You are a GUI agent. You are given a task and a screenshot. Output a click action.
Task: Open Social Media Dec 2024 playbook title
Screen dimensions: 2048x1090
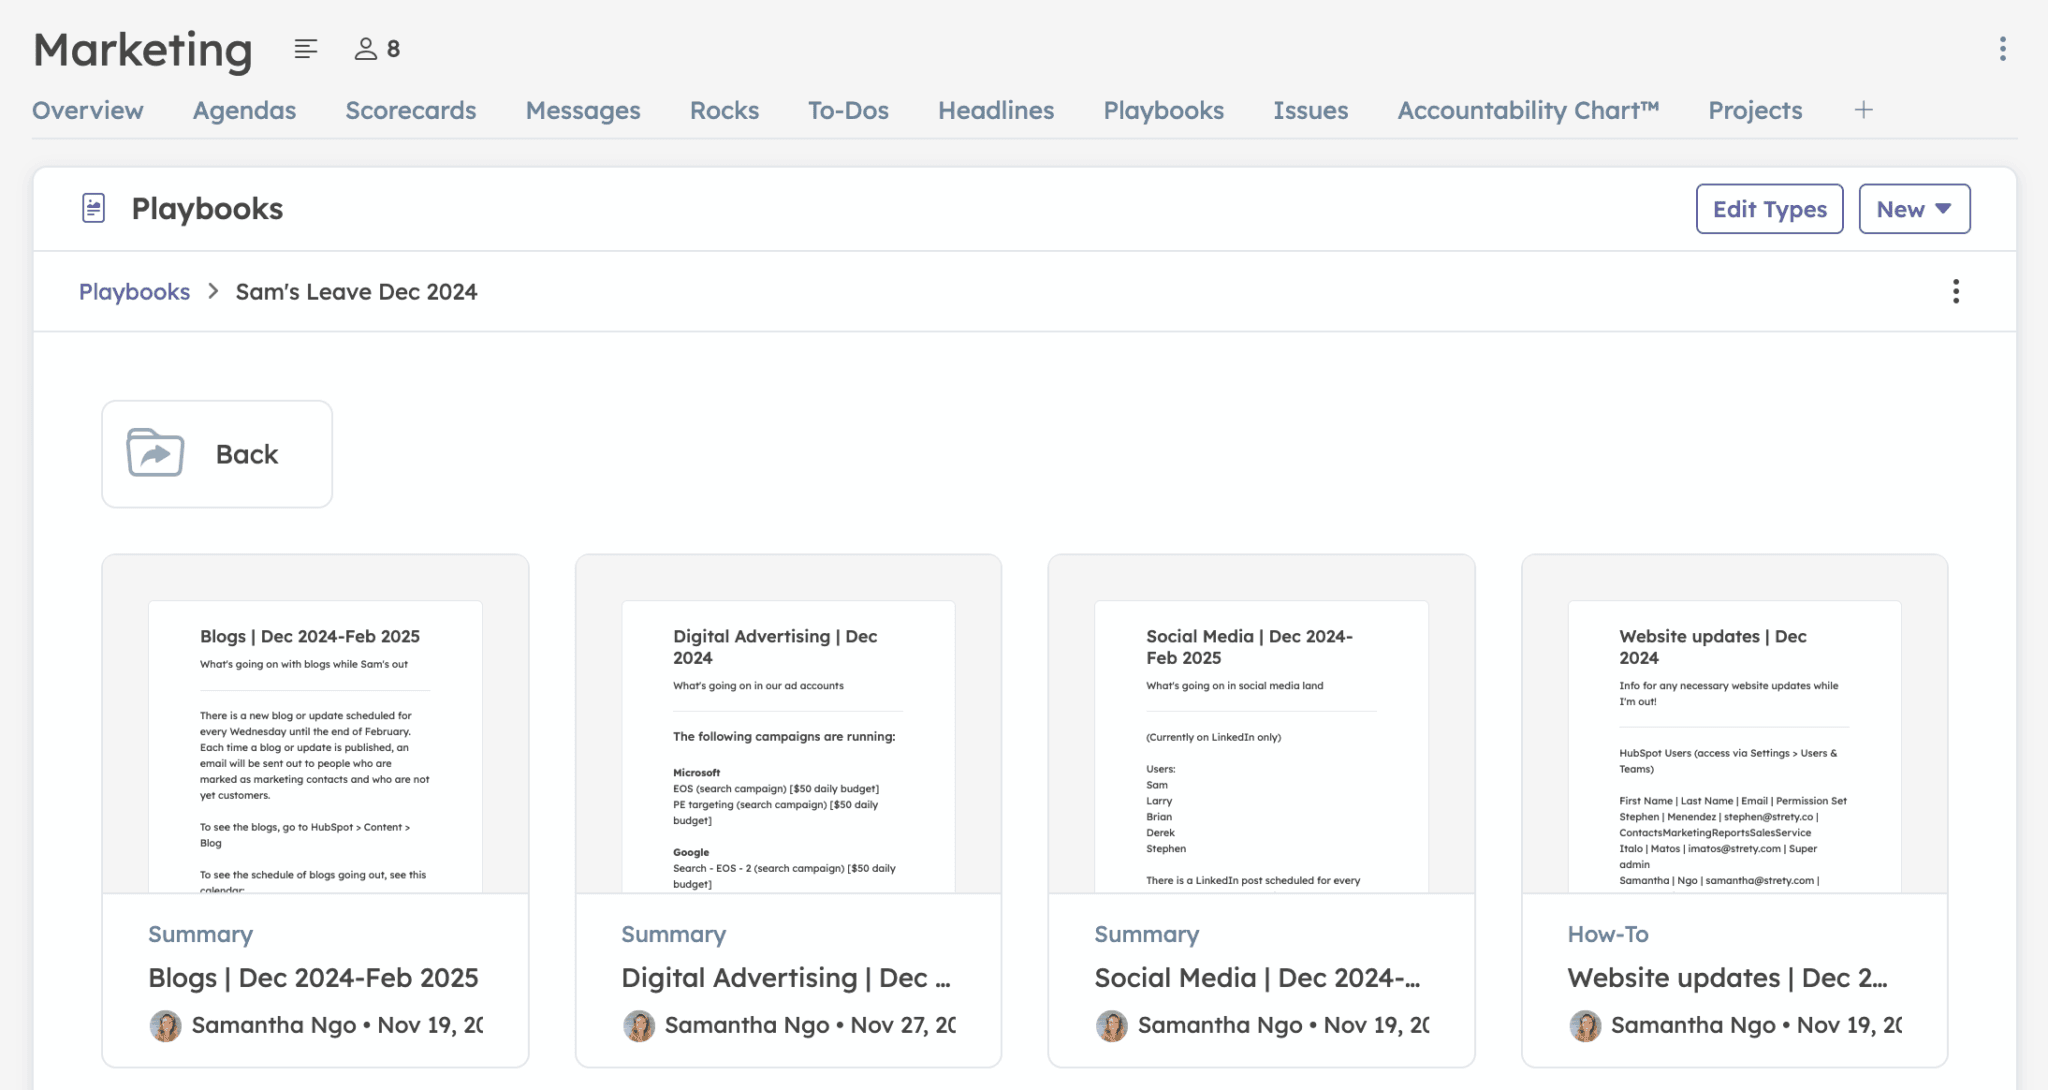click(x=1256, y=978)
